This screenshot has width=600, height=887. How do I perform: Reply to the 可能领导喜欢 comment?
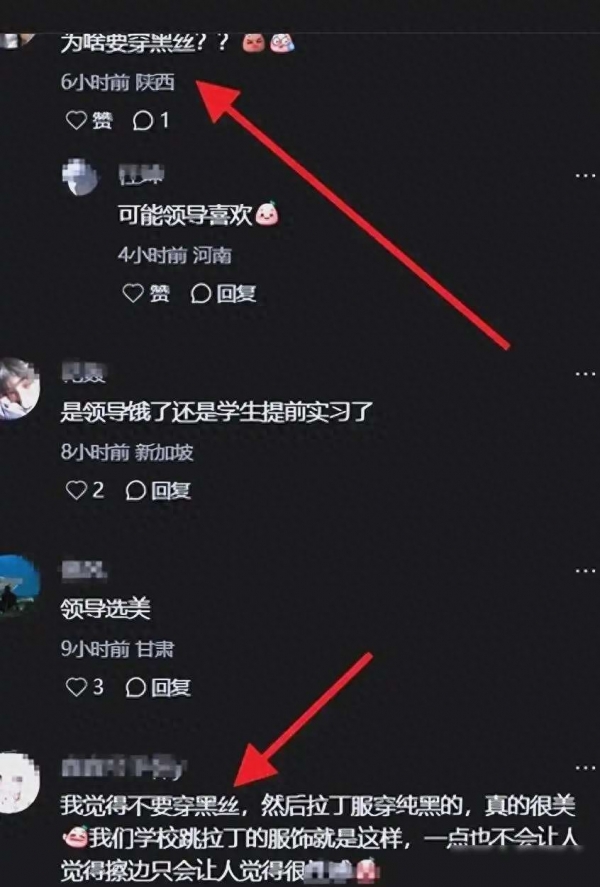[223, 294]
